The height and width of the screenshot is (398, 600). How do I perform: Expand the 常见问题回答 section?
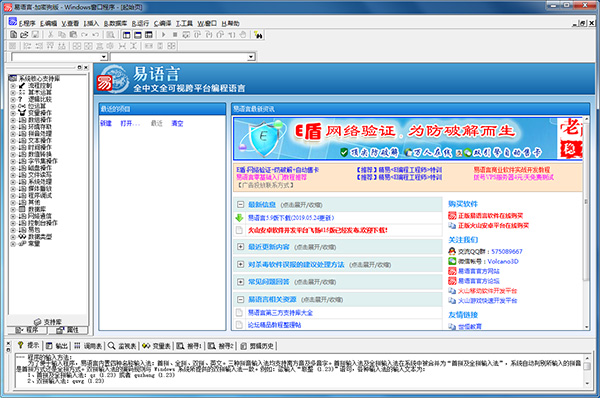240,282
